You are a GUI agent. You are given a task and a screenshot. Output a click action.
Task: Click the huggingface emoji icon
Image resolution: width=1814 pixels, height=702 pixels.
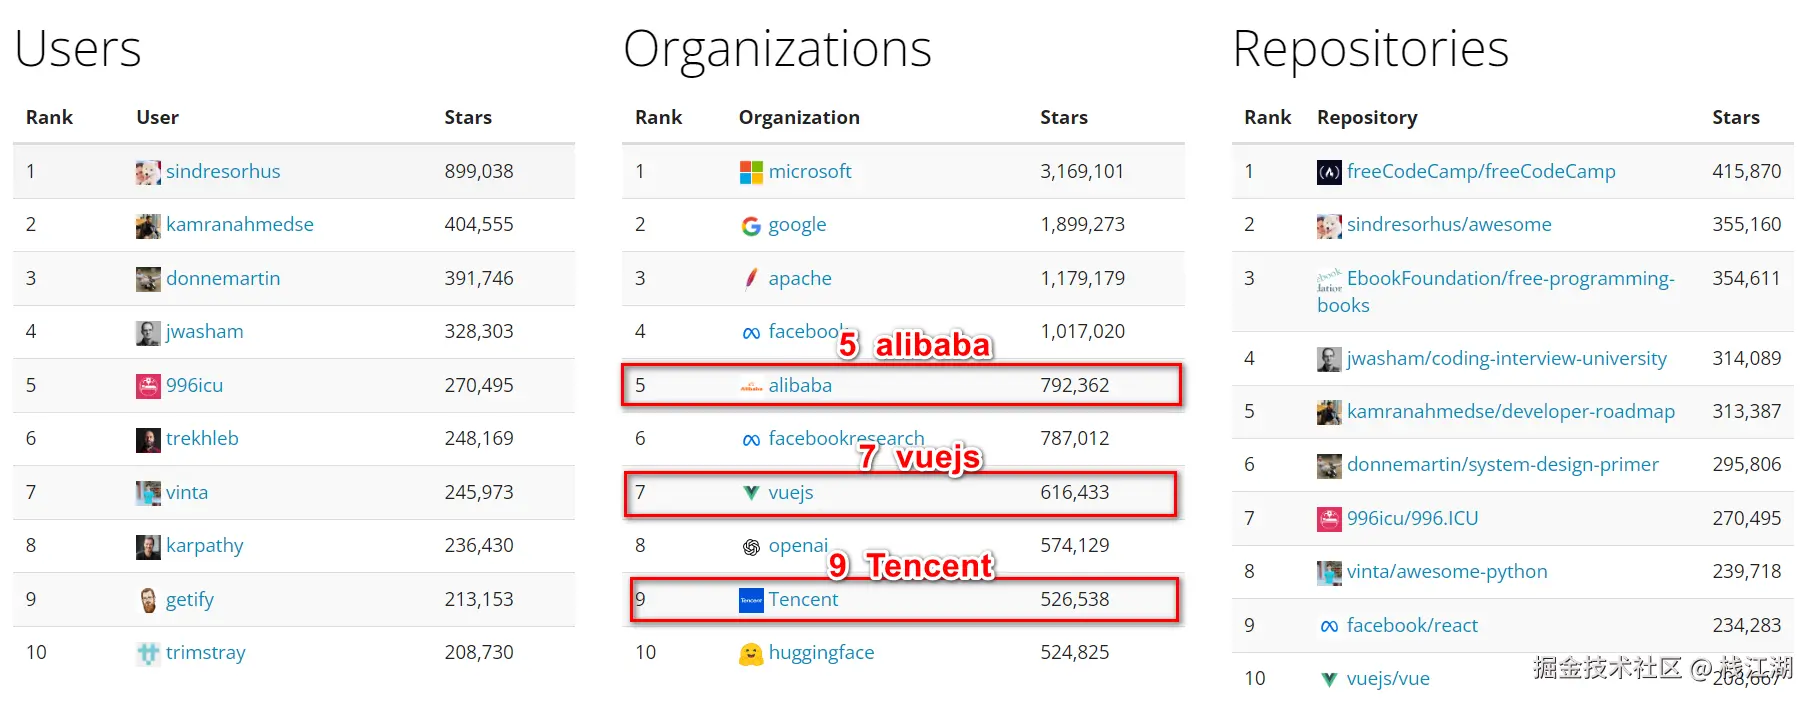tap(751, 654)
